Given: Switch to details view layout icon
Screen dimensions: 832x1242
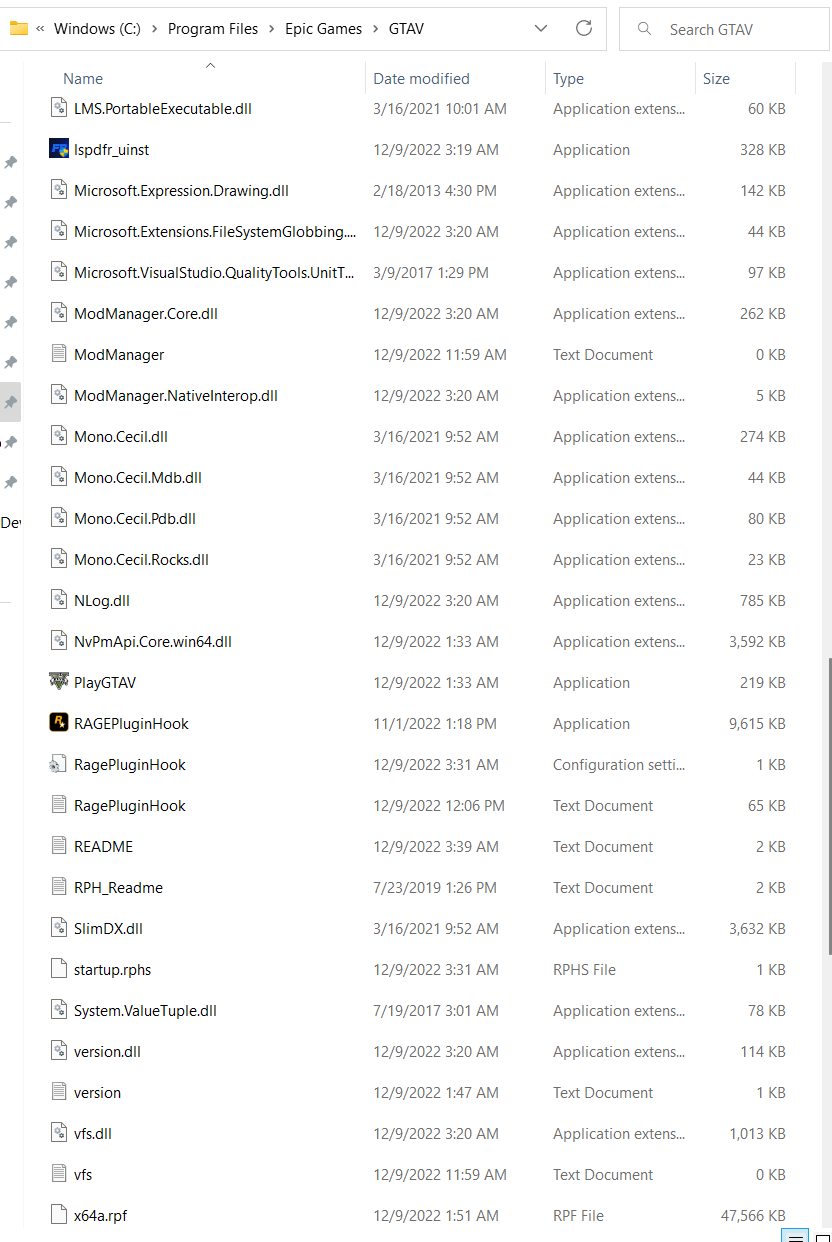Looking at the screenshot, I should [x=796, y=1236].
